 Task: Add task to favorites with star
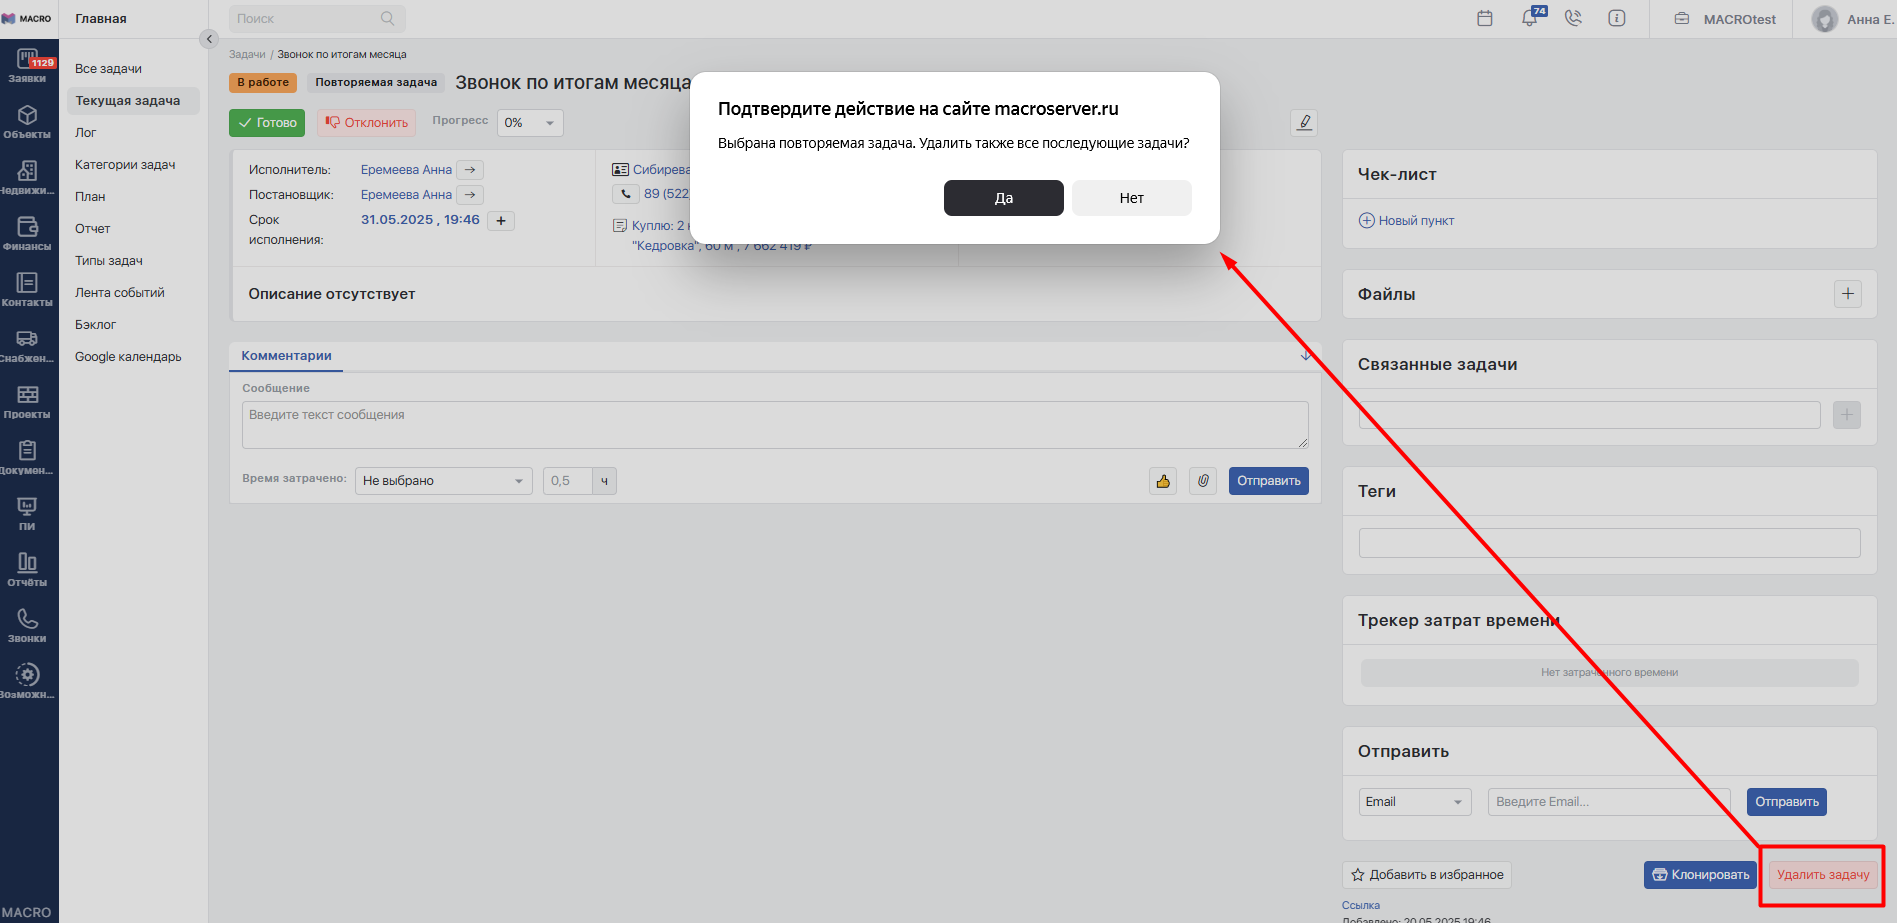[x=1426, y=875]
